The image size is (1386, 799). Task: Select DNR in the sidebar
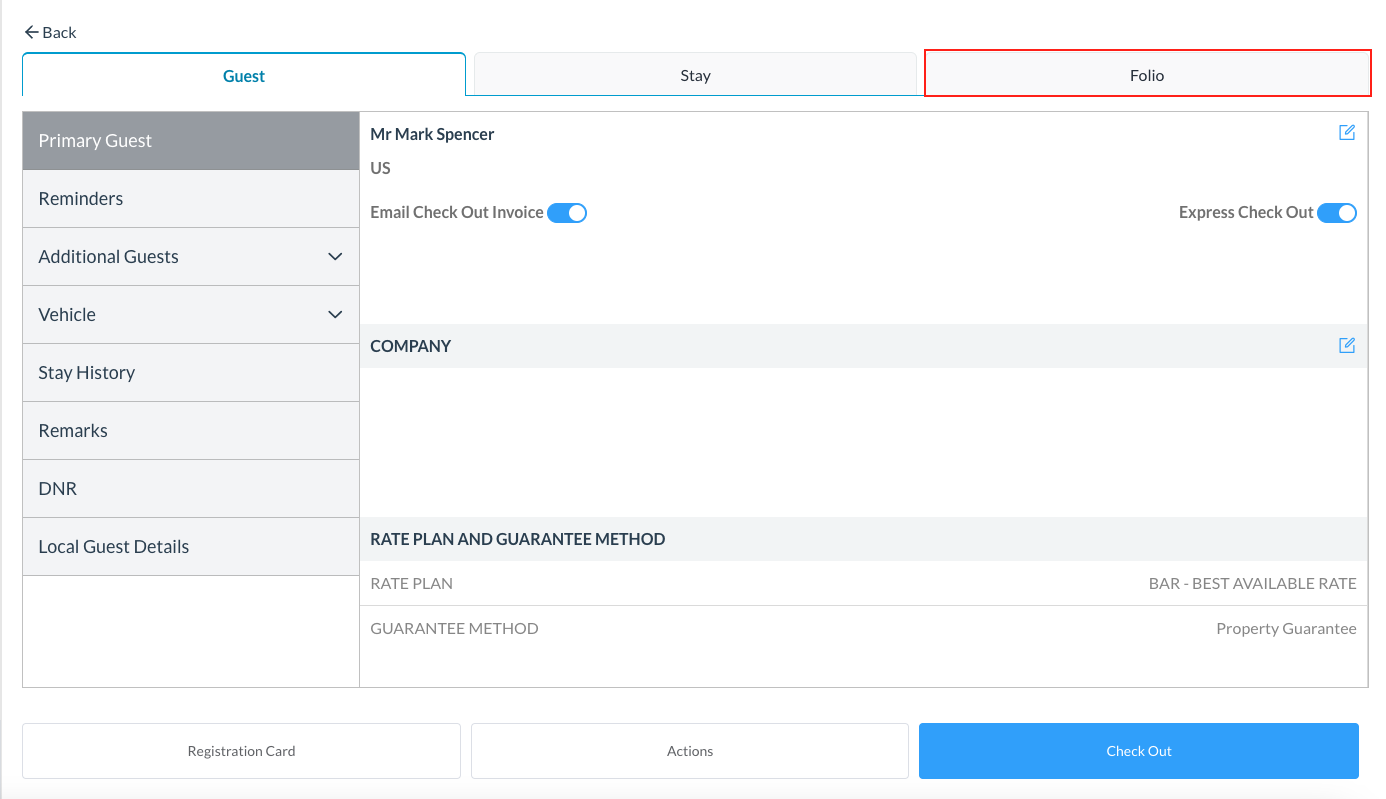point(58,489)
